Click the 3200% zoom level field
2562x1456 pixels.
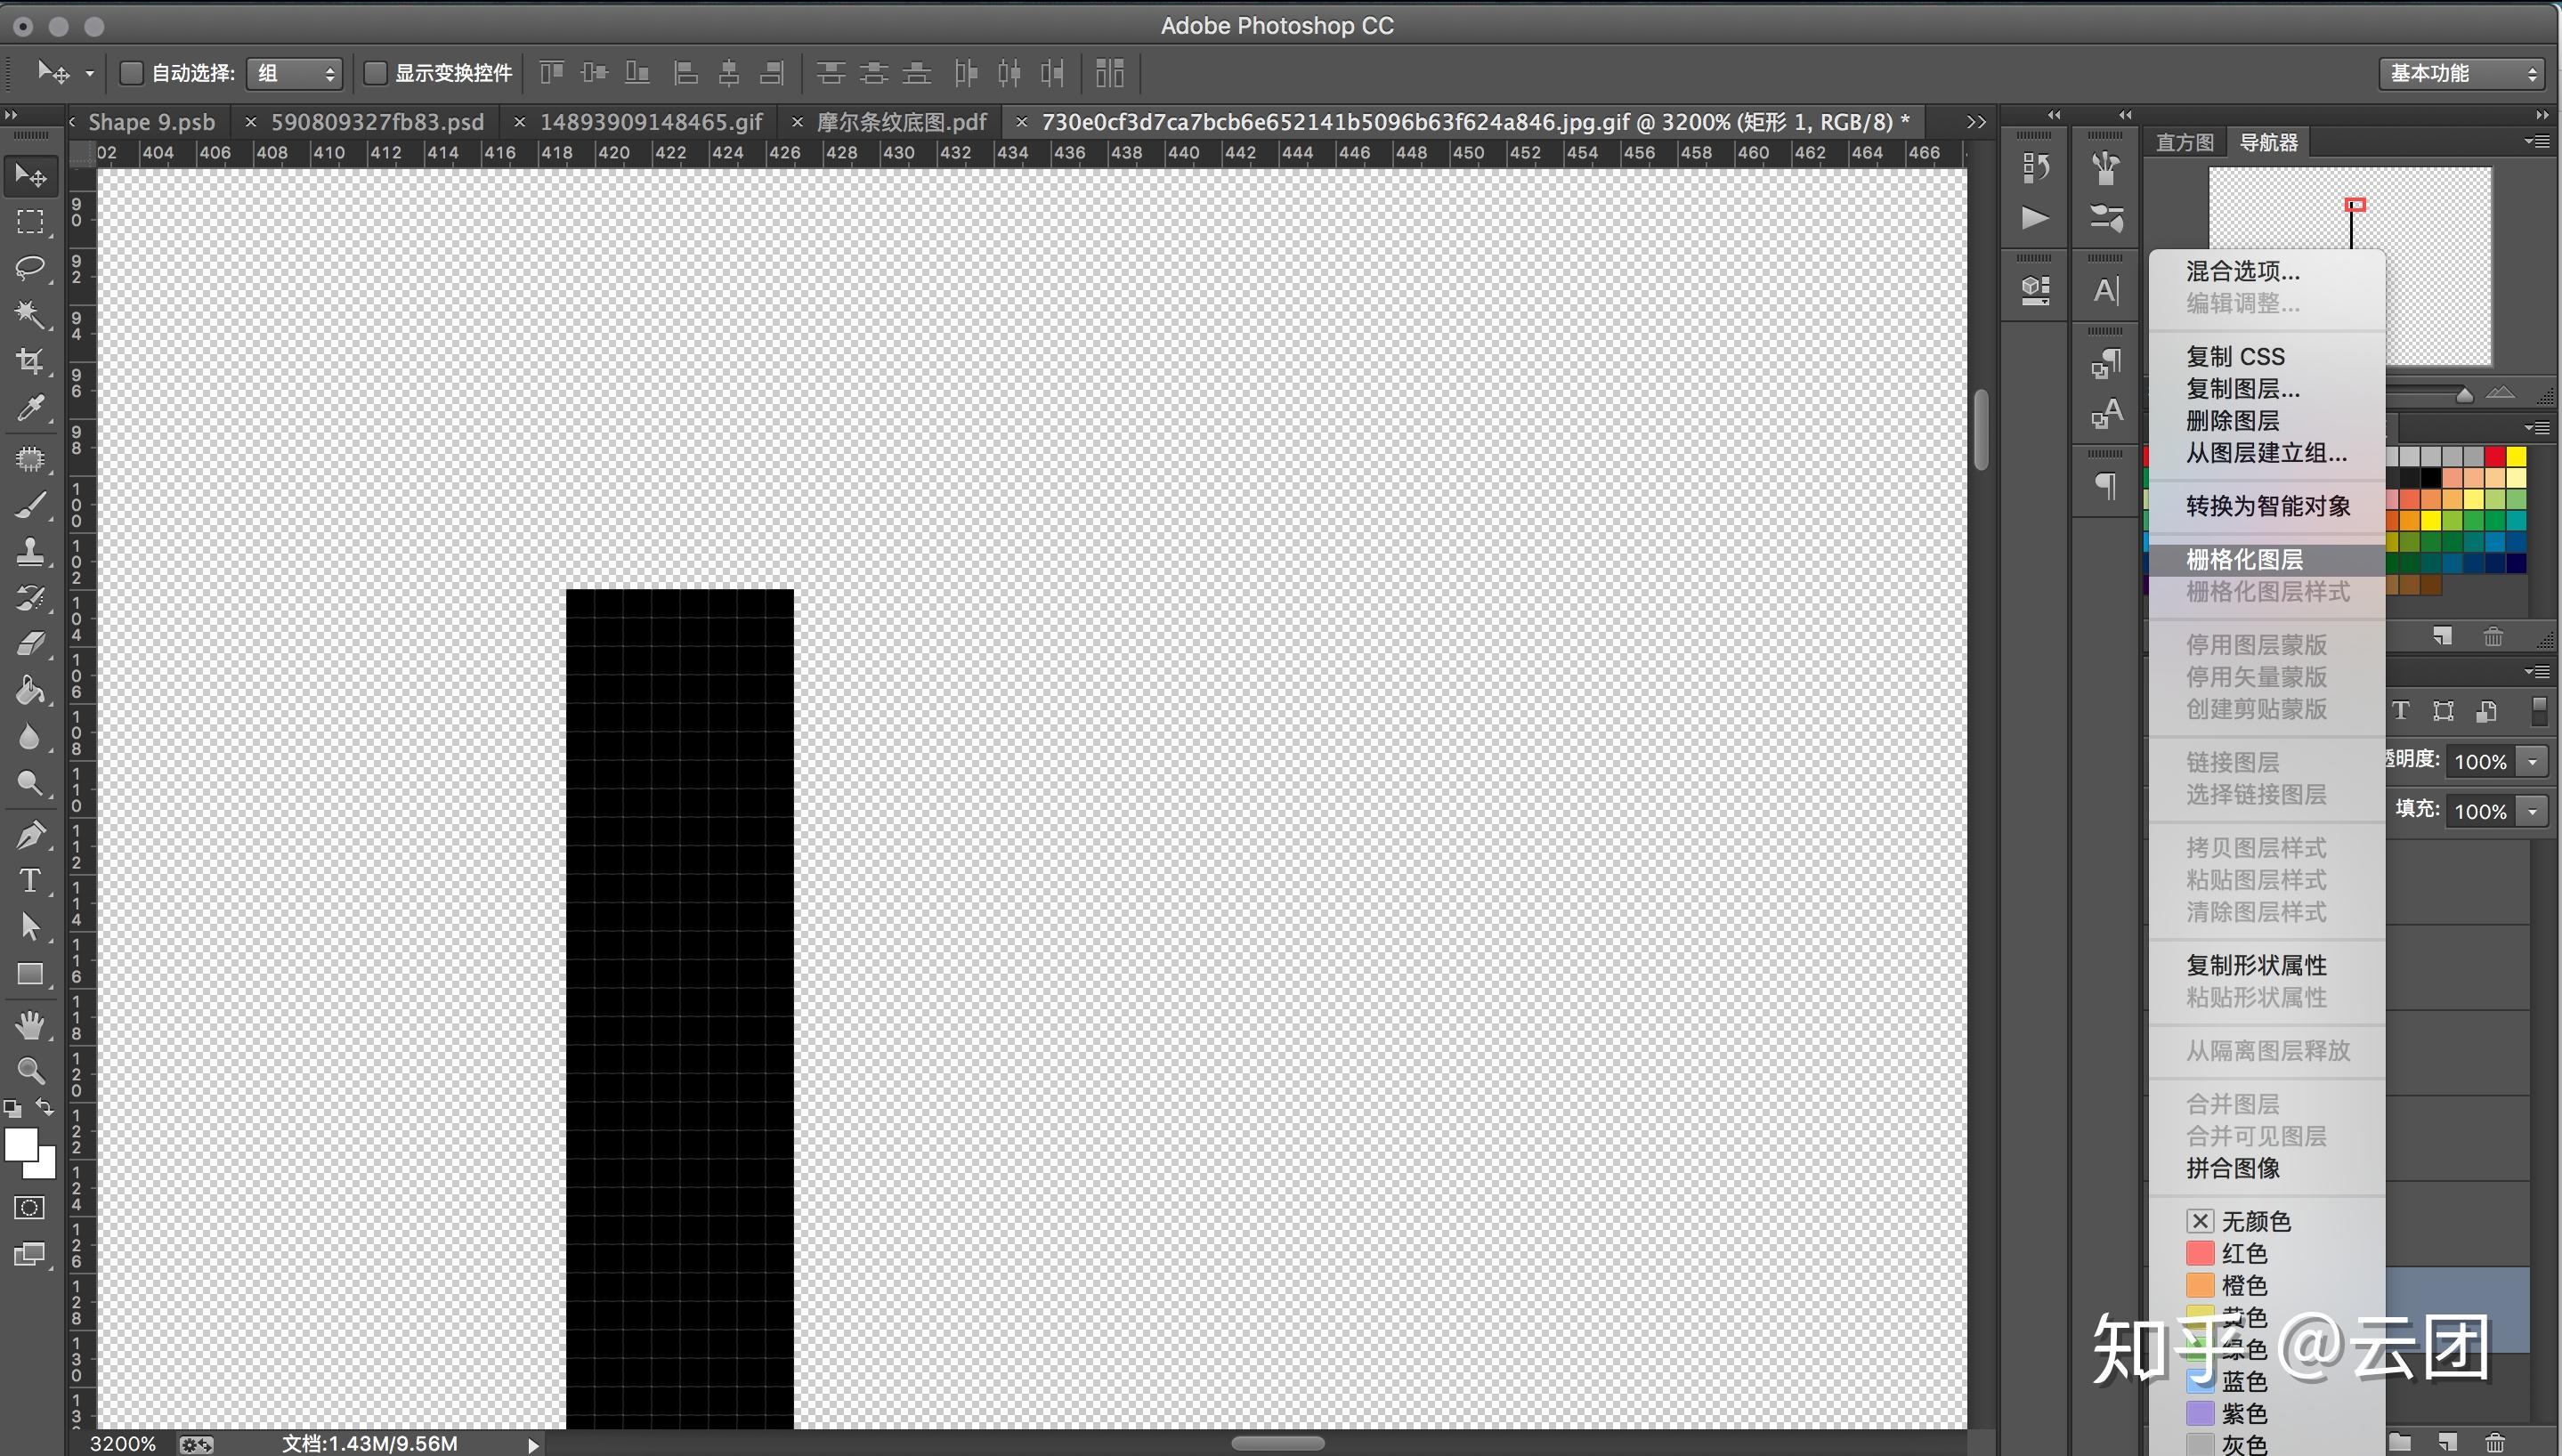pos(122,1444)
